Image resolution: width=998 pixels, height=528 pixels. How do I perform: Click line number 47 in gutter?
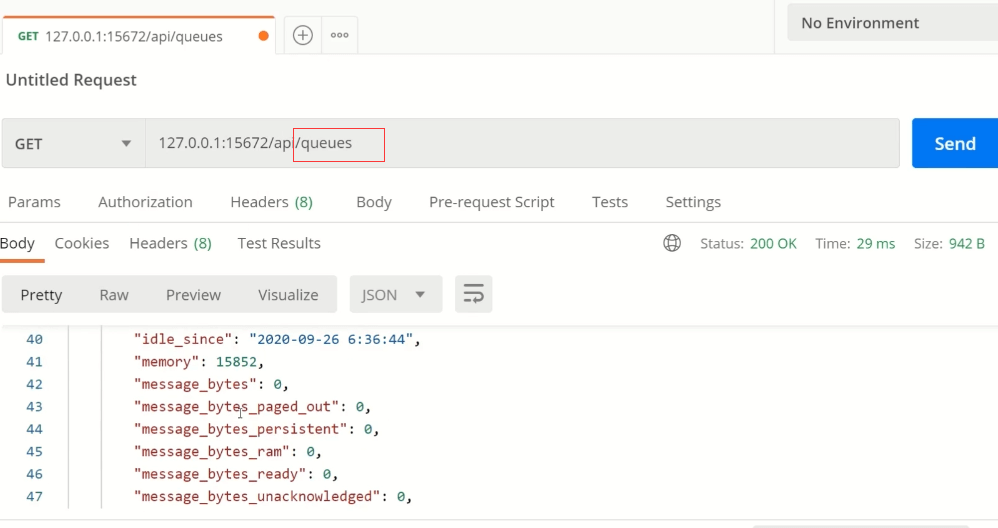coord(34,496)
